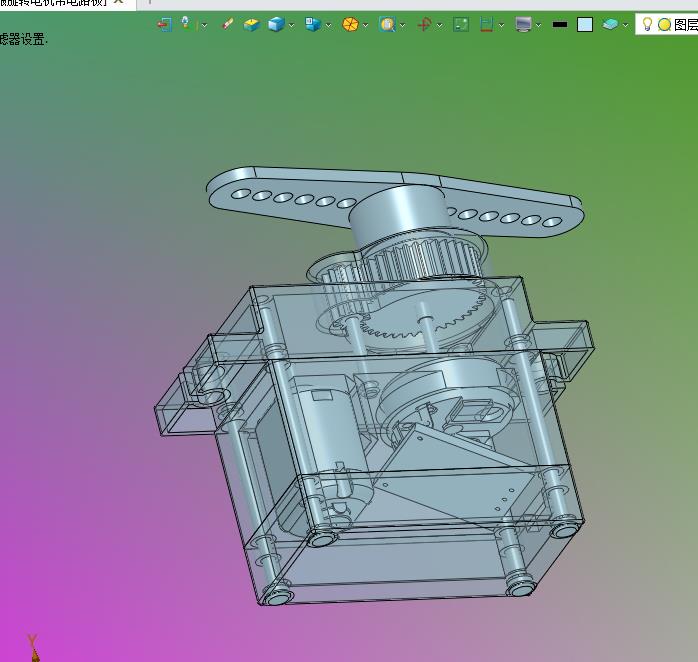Viewport: 698px width, 662px height.
Task: Click the magnifier zoom icon
Action: pos(387,24)
